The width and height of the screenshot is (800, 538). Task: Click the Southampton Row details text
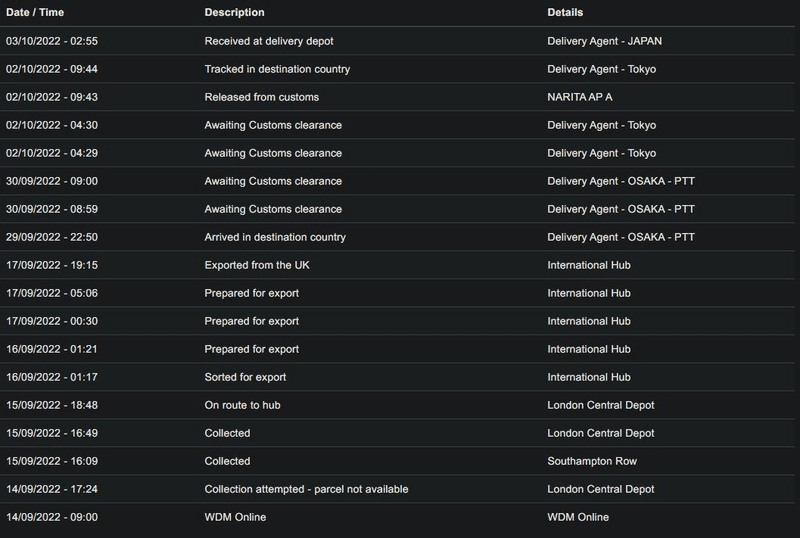tap(592, 461)
